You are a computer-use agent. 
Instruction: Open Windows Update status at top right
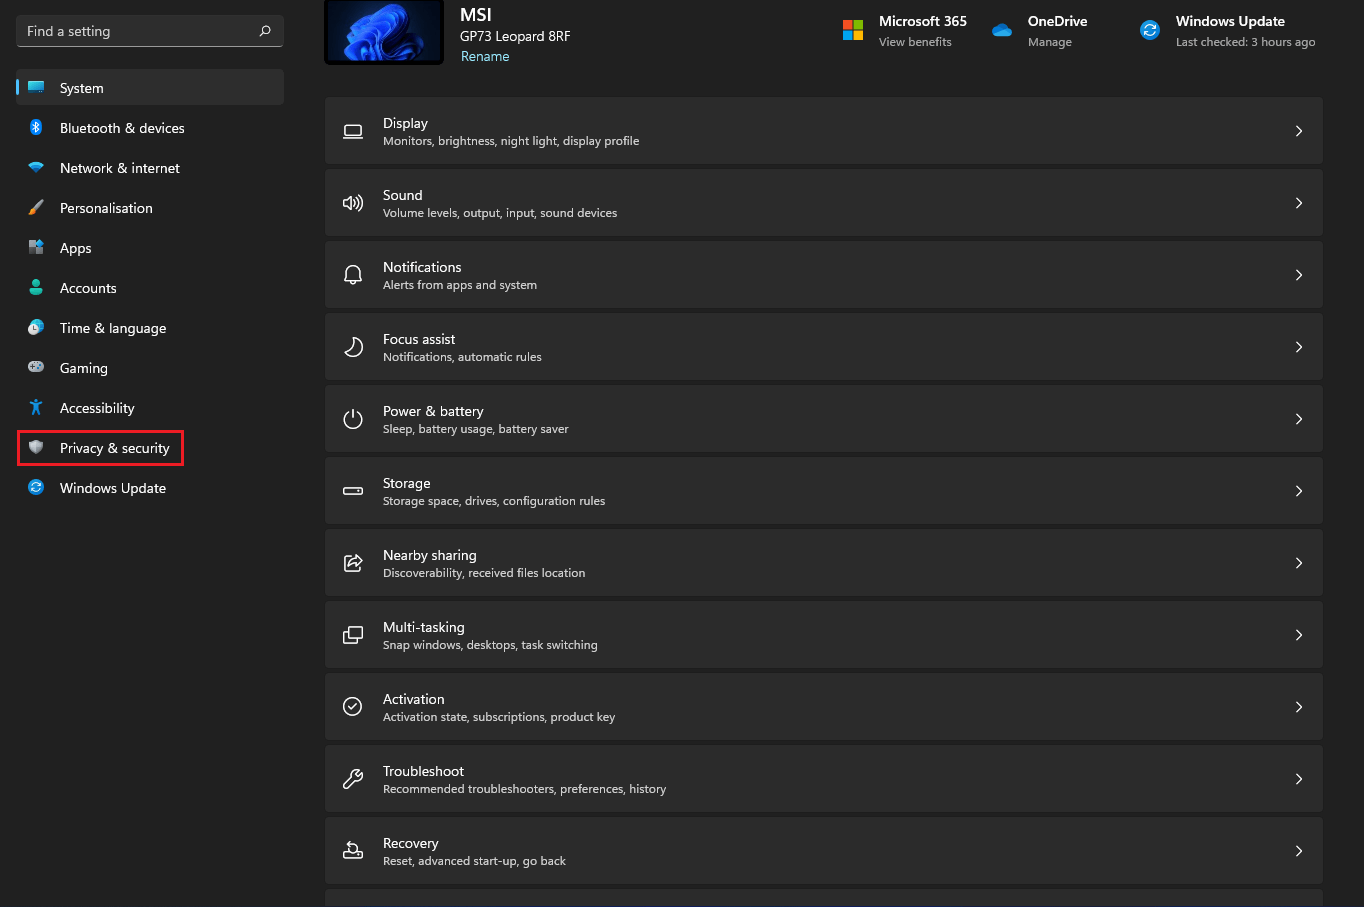coord(1230,31)
